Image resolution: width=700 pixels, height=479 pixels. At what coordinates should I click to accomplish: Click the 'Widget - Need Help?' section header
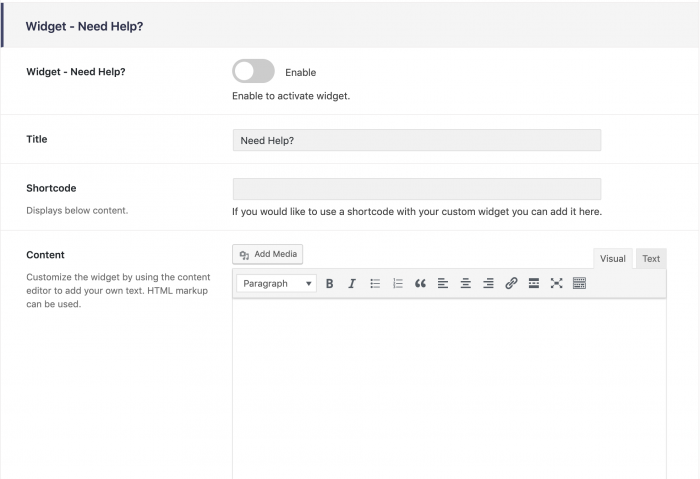84,26
